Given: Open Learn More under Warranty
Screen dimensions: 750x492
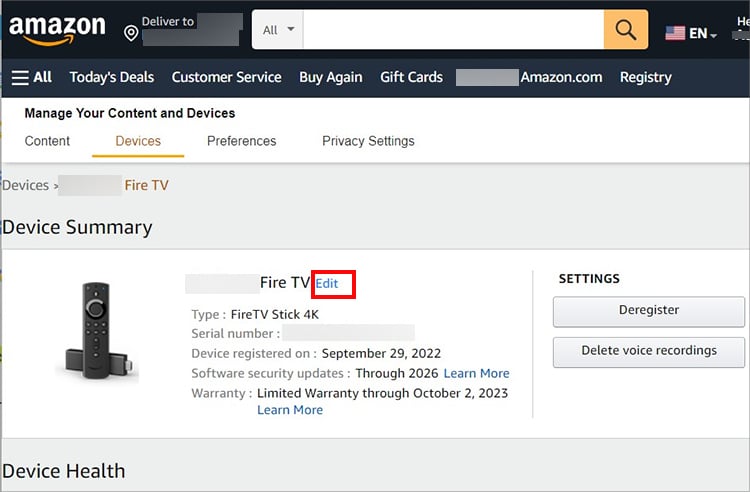Looking at the screenshot, I should tap(290, 410).
